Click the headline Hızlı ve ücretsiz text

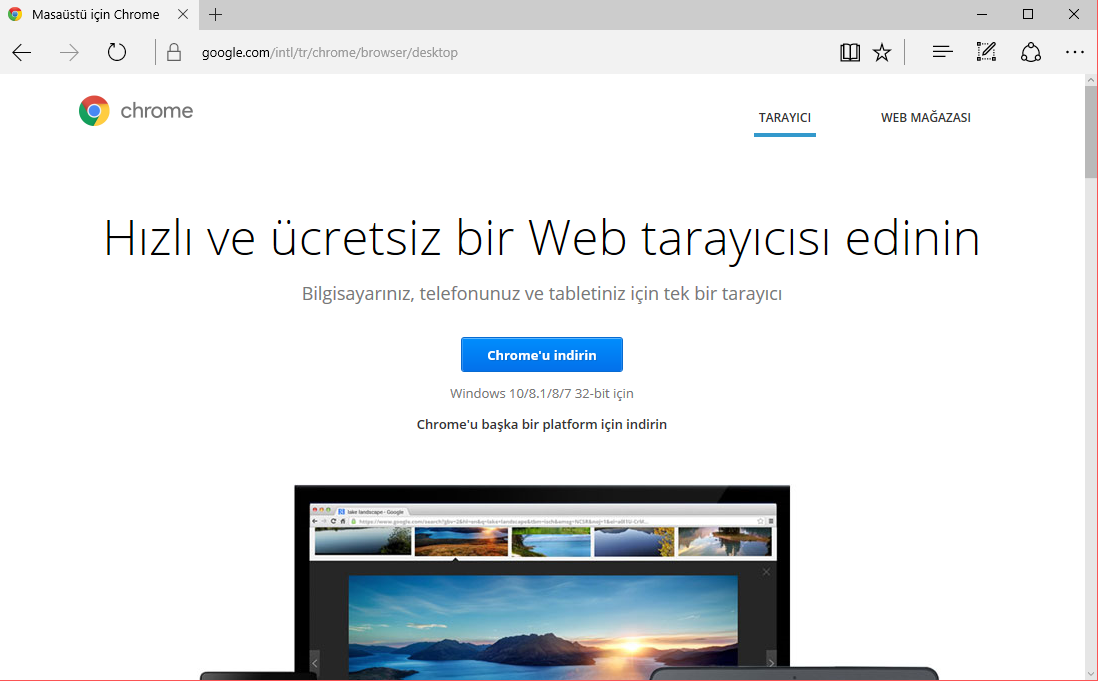point(541,238)
